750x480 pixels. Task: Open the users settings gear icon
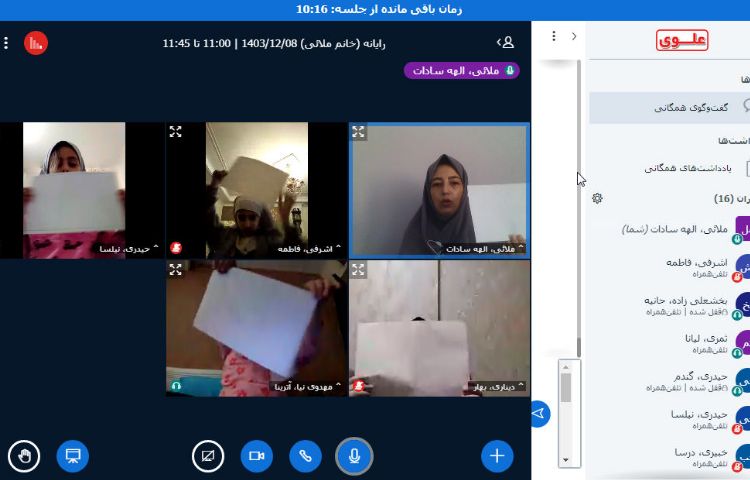coord(597,198)
